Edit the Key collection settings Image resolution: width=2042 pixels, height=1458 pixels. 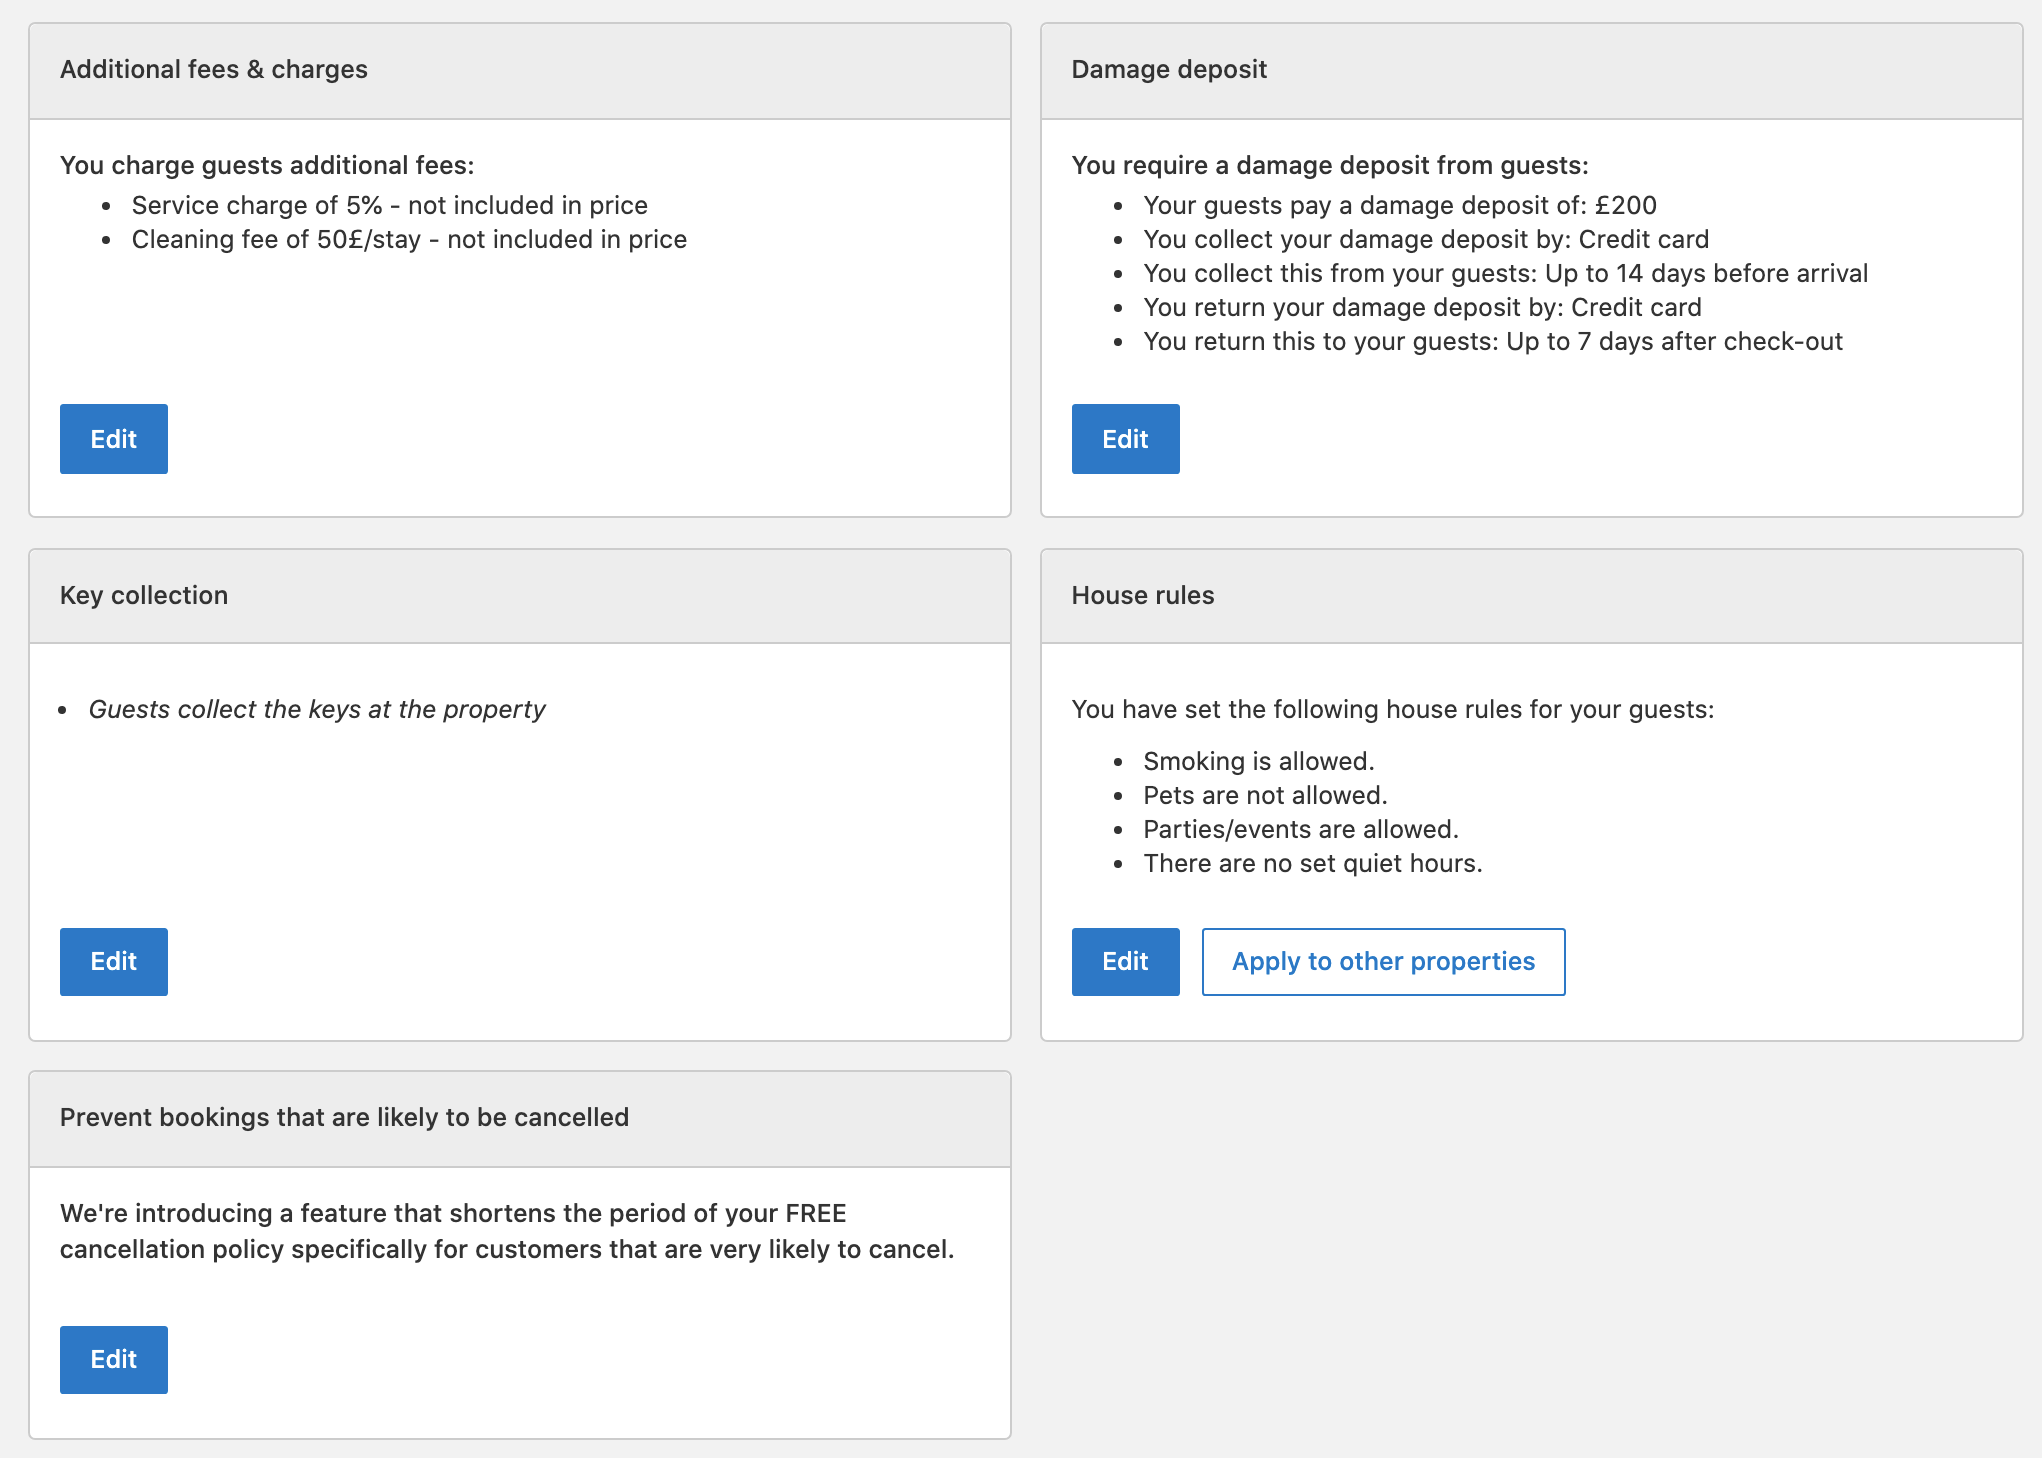tap(113, 962)
